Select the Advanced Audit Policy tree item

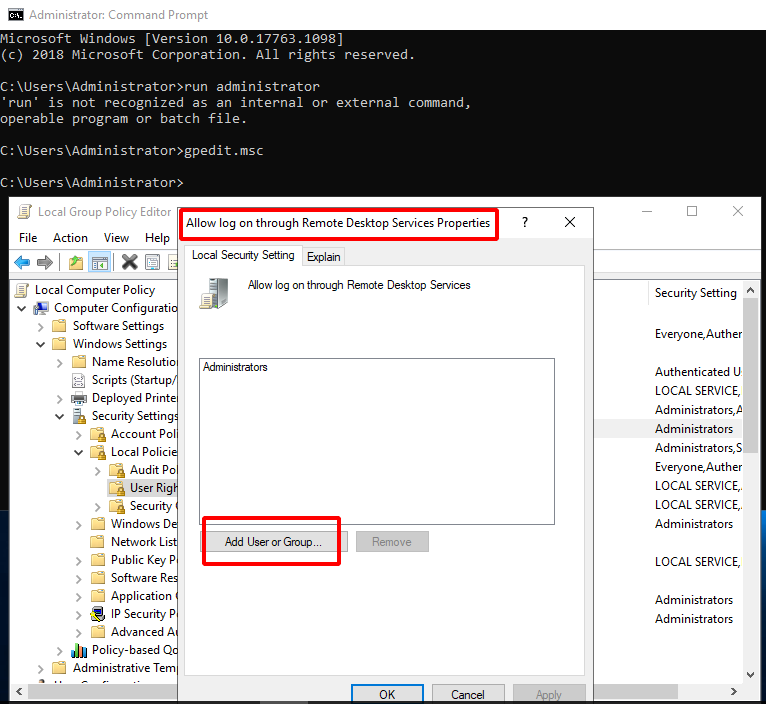[144, 632]
